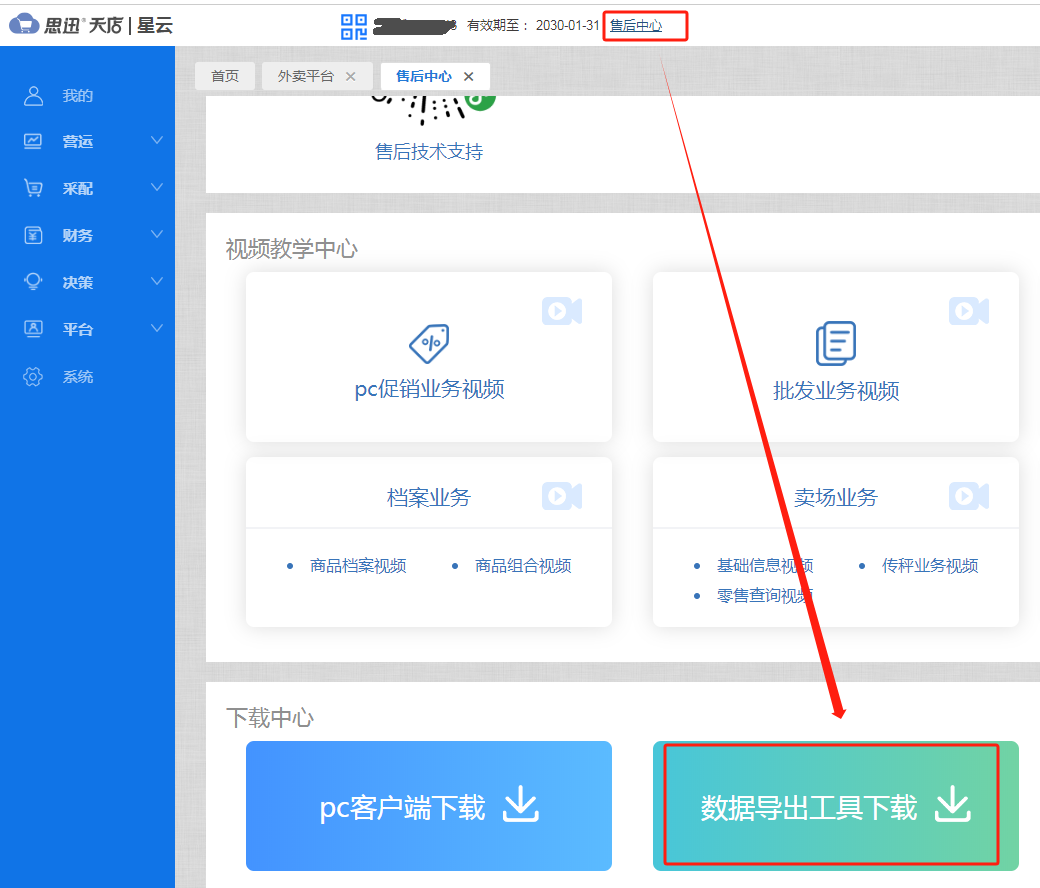Play video icon on pc促销业务视频 card

click(x=562, y=311)
